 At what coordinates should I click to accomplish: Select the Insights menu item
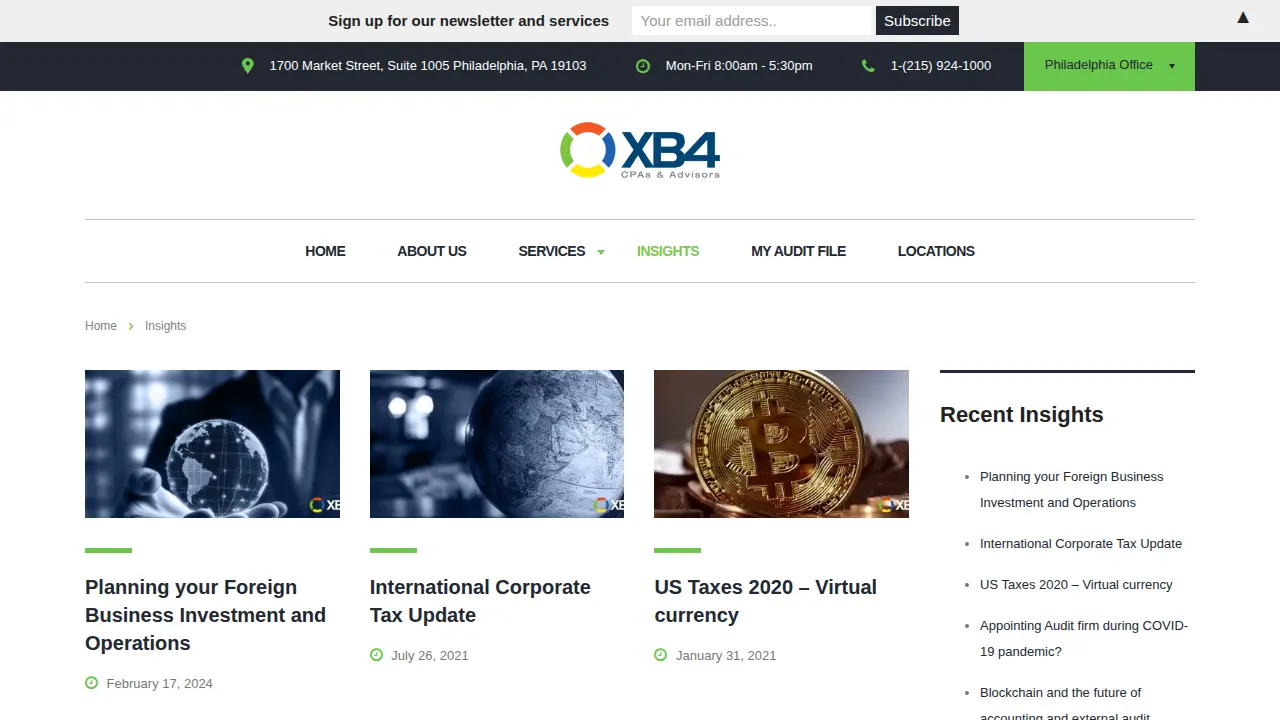668,251
